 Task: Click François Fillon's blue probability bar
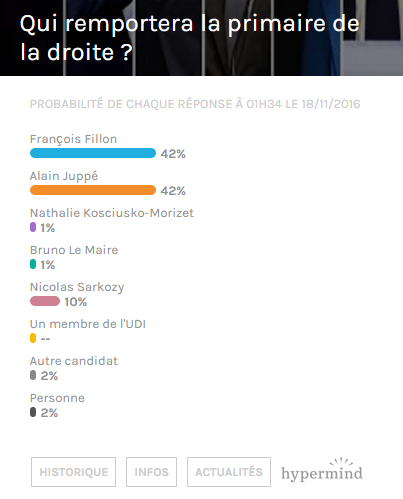pos(93,153)
